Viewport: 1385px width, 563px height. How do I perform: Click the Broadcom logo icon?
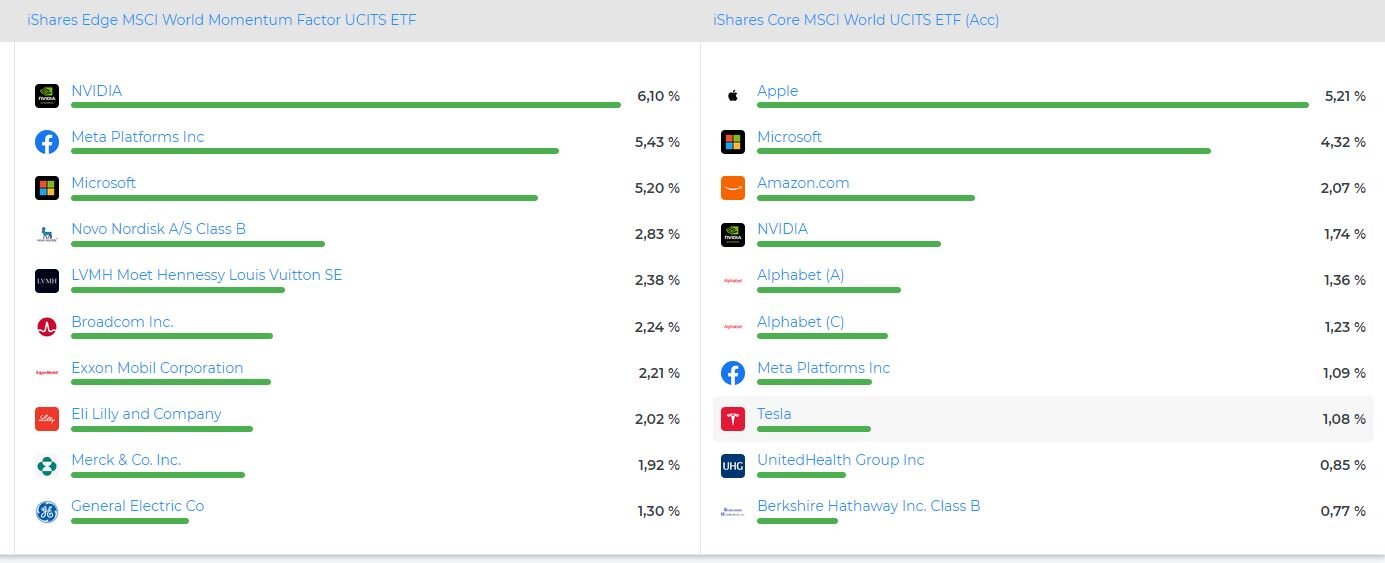47,327
